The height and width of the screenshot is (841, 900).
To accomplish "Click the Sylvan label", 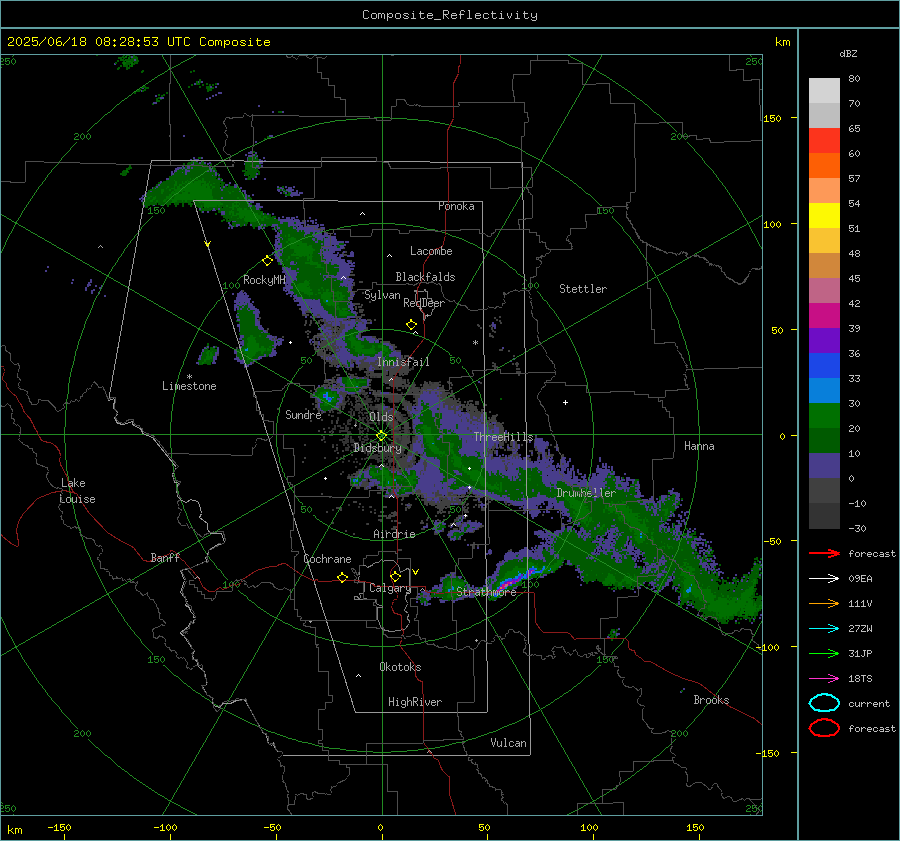I will pos(382,295).
